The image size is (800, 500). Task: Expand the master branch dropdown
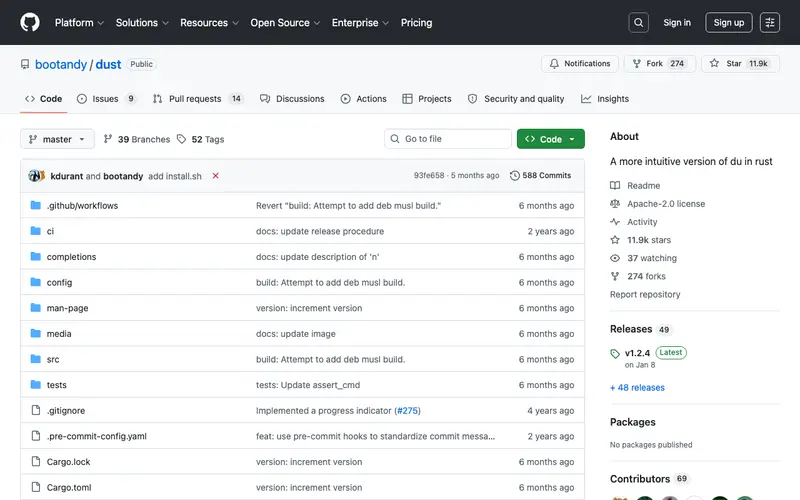click(x=57, y=139)
